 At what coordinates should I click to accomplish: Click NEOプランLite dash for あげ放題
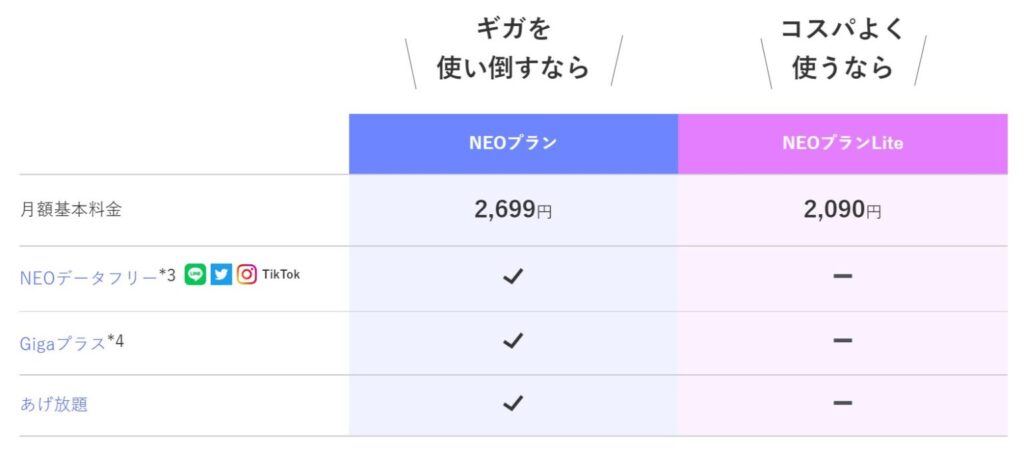pyautogui.click(x=842, y=404)
